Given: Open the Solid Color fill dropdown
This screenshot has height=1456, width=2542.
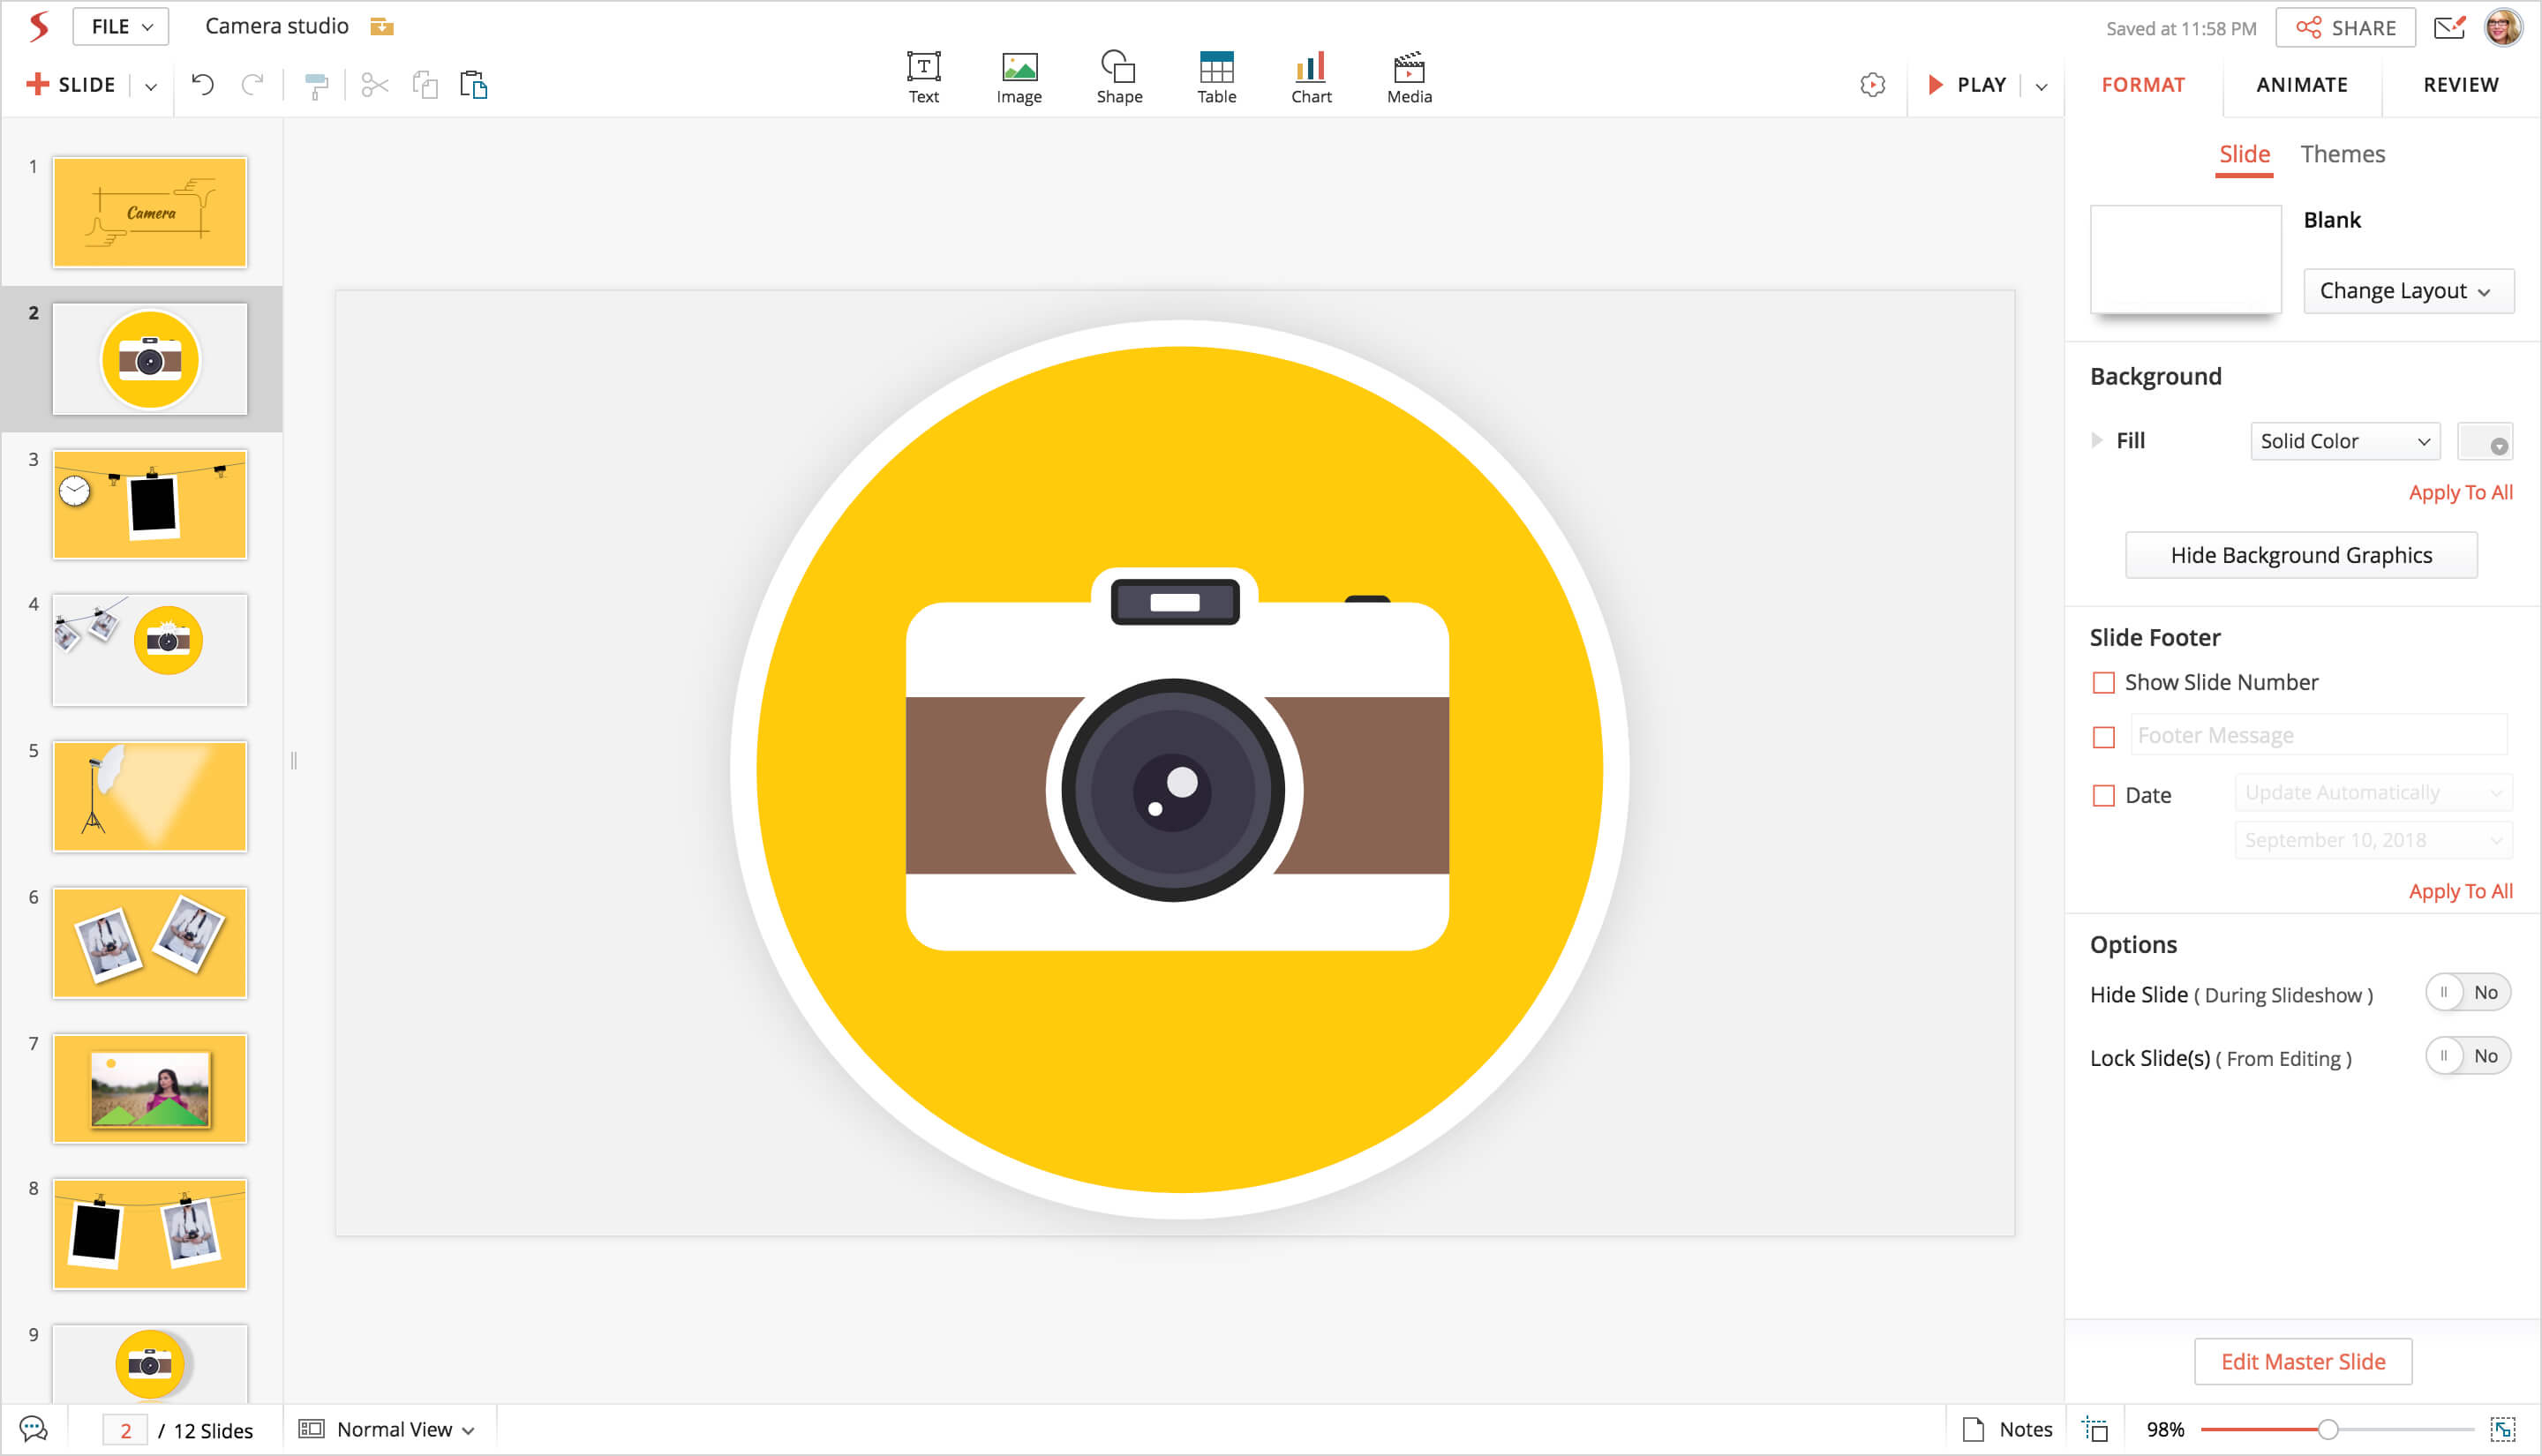Looking at the screenshot, I should point(2344,441).
